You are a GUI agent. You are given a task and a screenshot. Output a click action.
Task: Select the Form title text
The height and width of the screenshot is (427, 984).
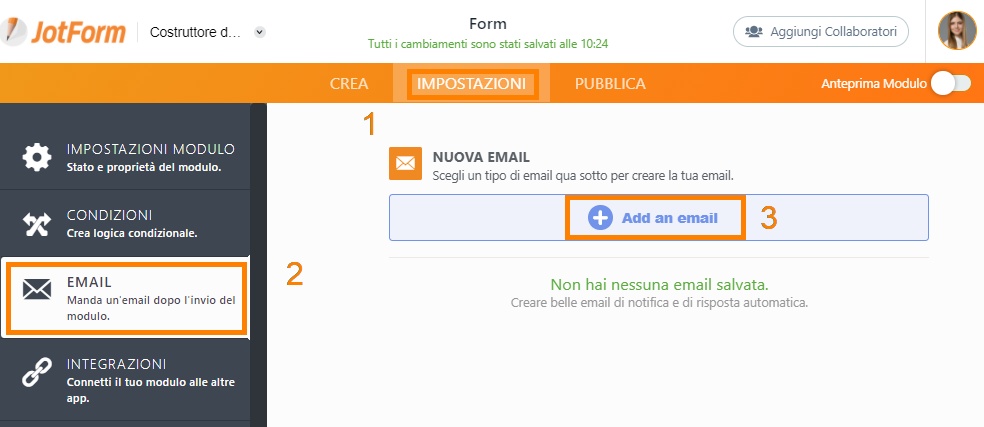[488, 24]
